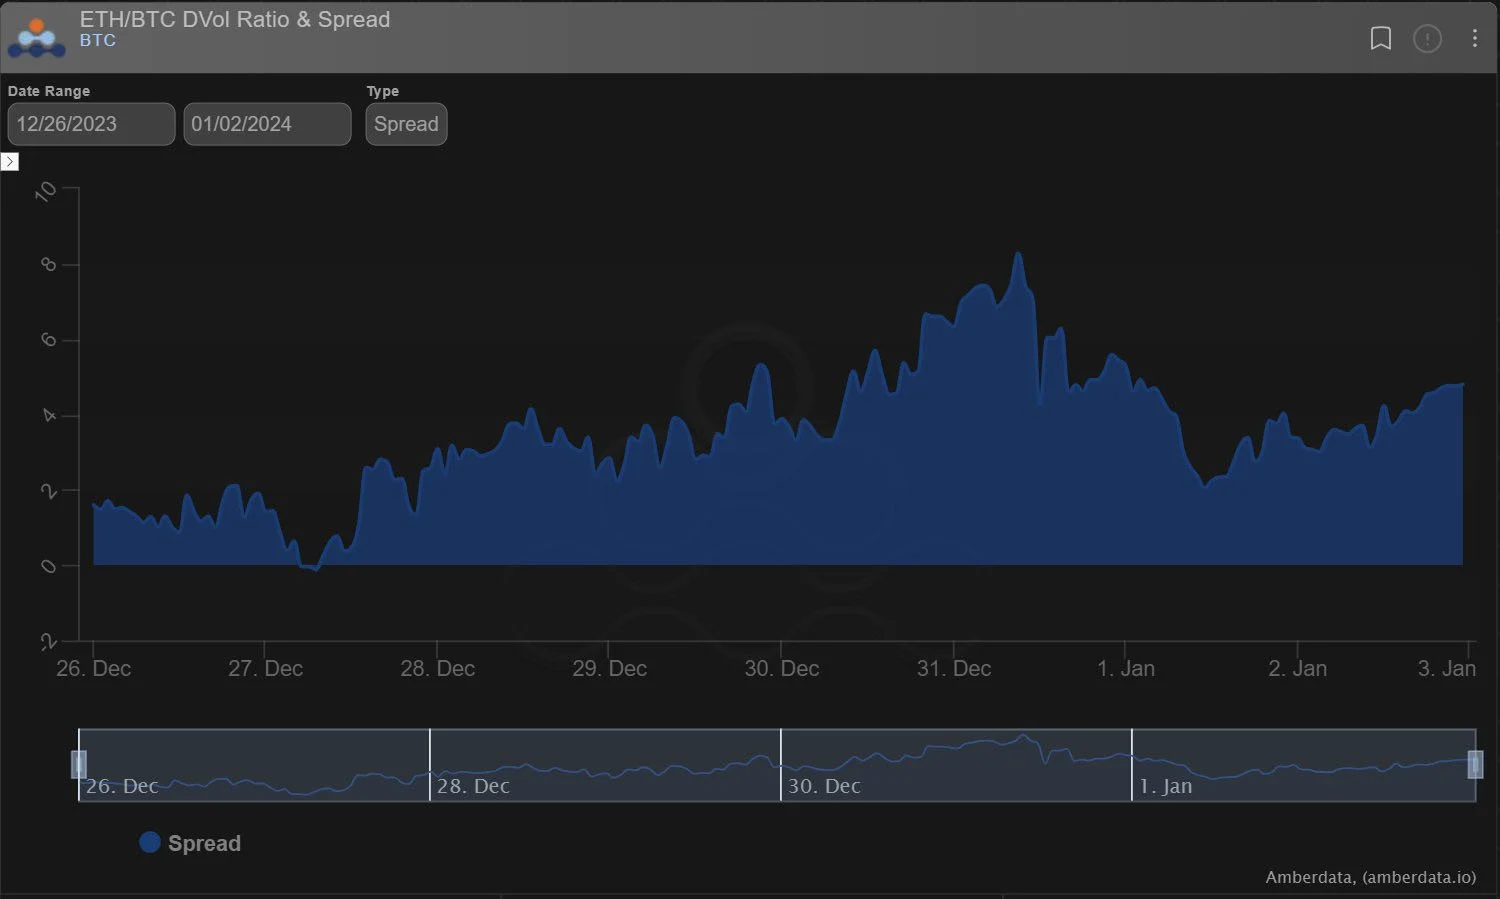Edit the end date 01/02/2024
This screenshot has width=1500, height=899.
coord(267,124)
